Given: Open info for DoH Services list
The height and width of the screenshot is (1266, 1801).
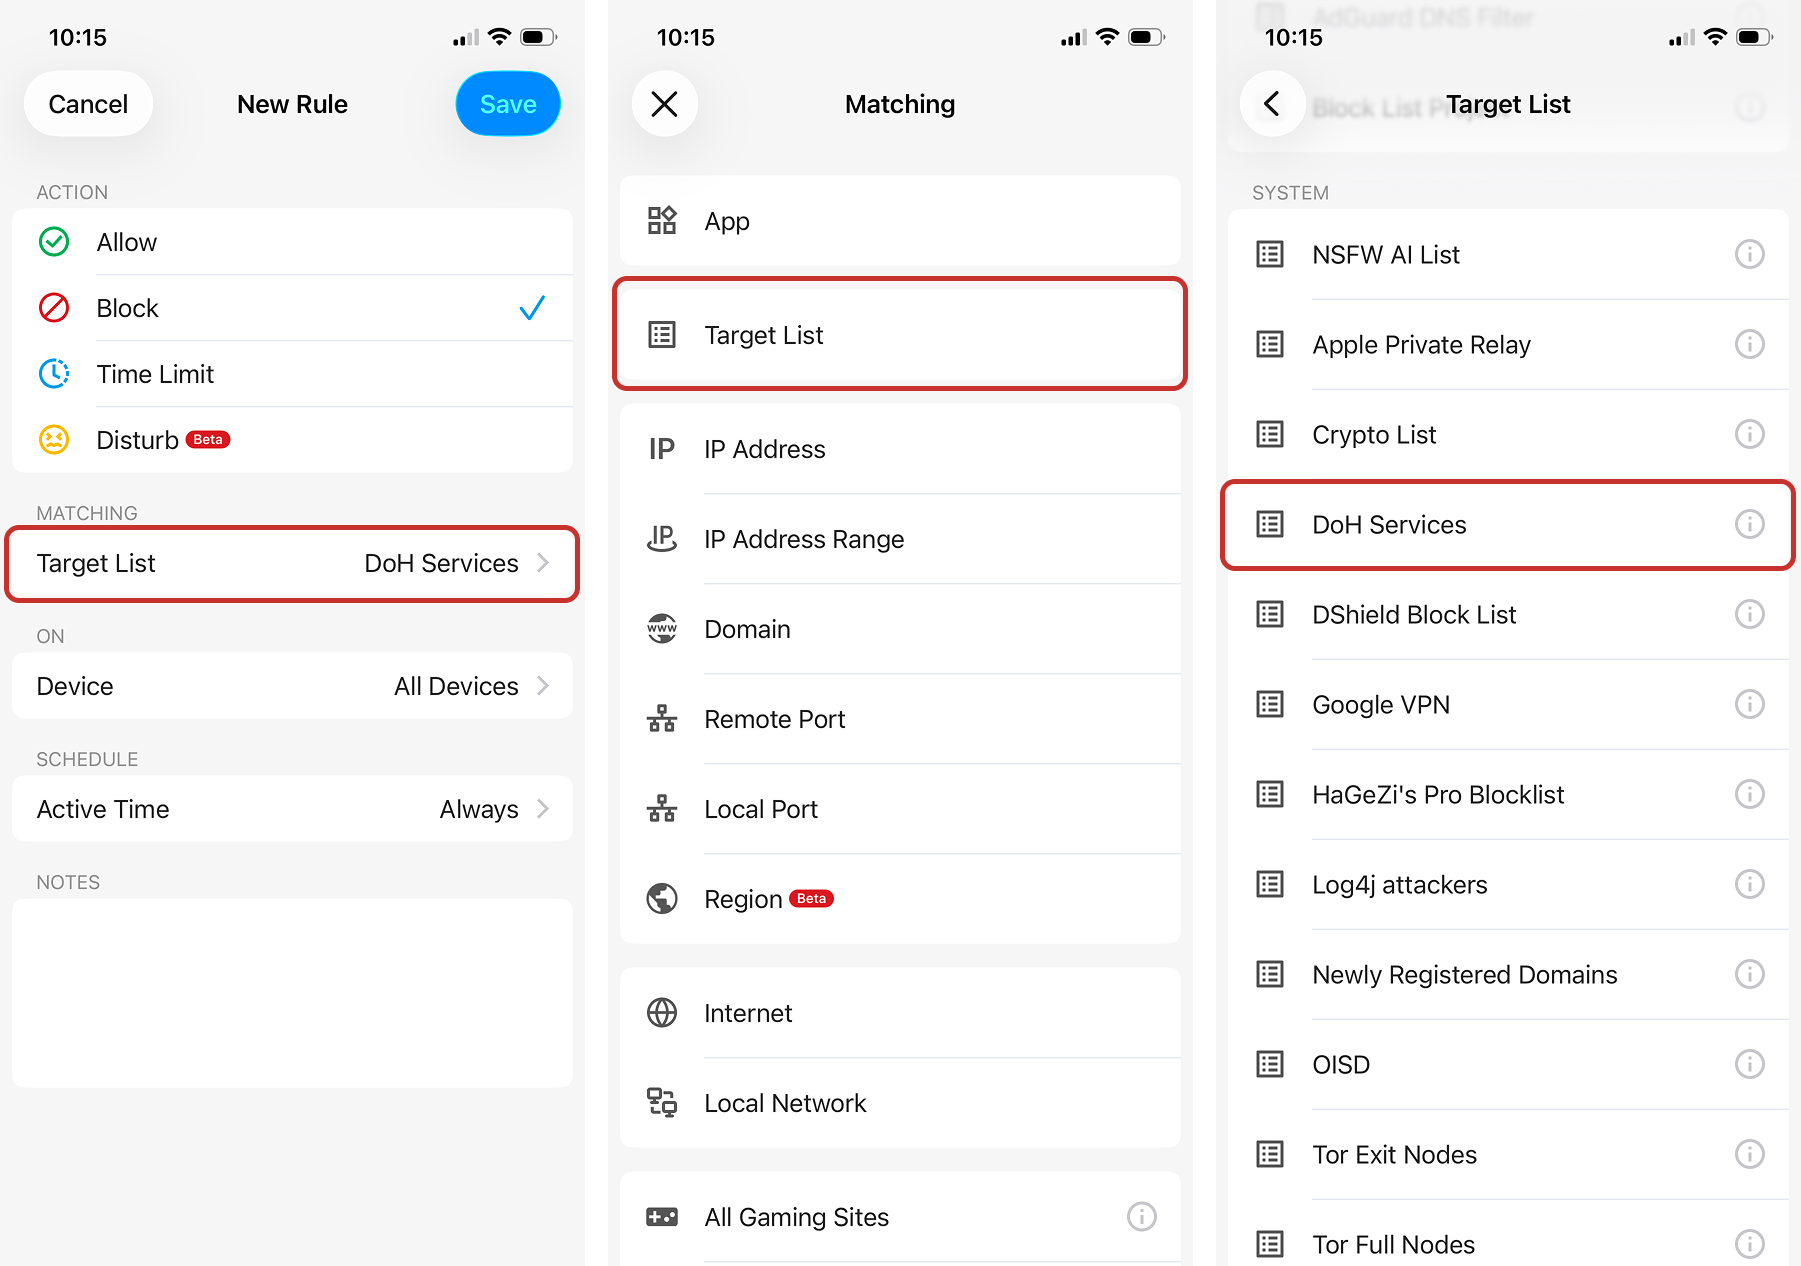Looking at the screenshot, I should [x=1748, y=524].
